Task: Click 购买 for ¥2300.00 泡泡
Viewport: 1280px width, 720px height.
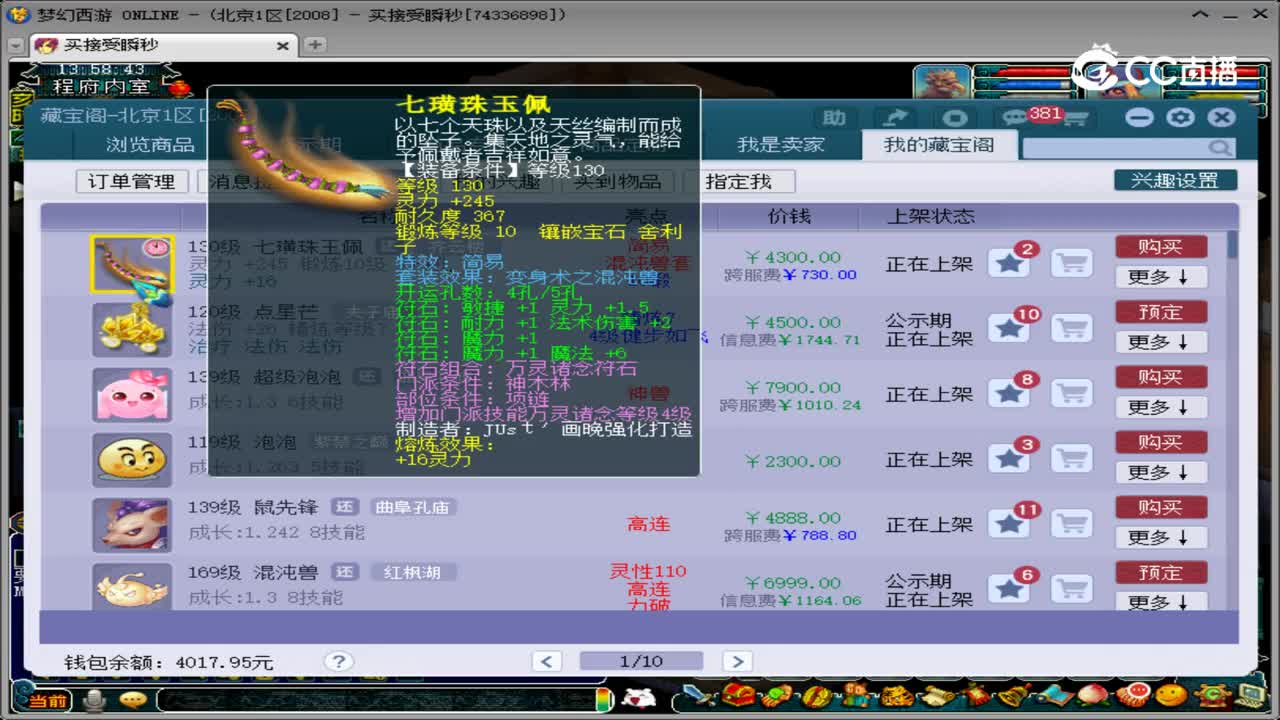Action: tap(1161, 442)
